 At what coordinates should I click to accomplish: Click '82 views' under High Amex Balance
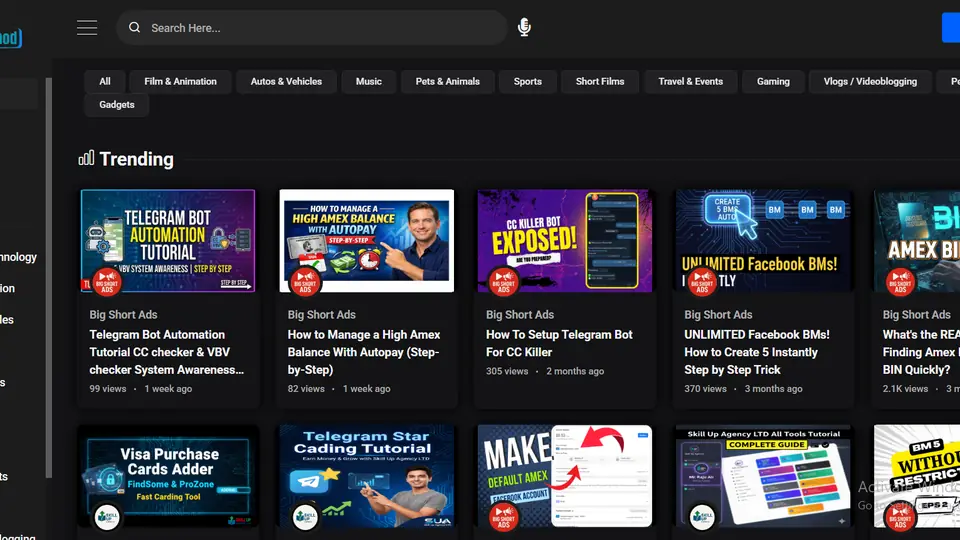coord(306,389)
